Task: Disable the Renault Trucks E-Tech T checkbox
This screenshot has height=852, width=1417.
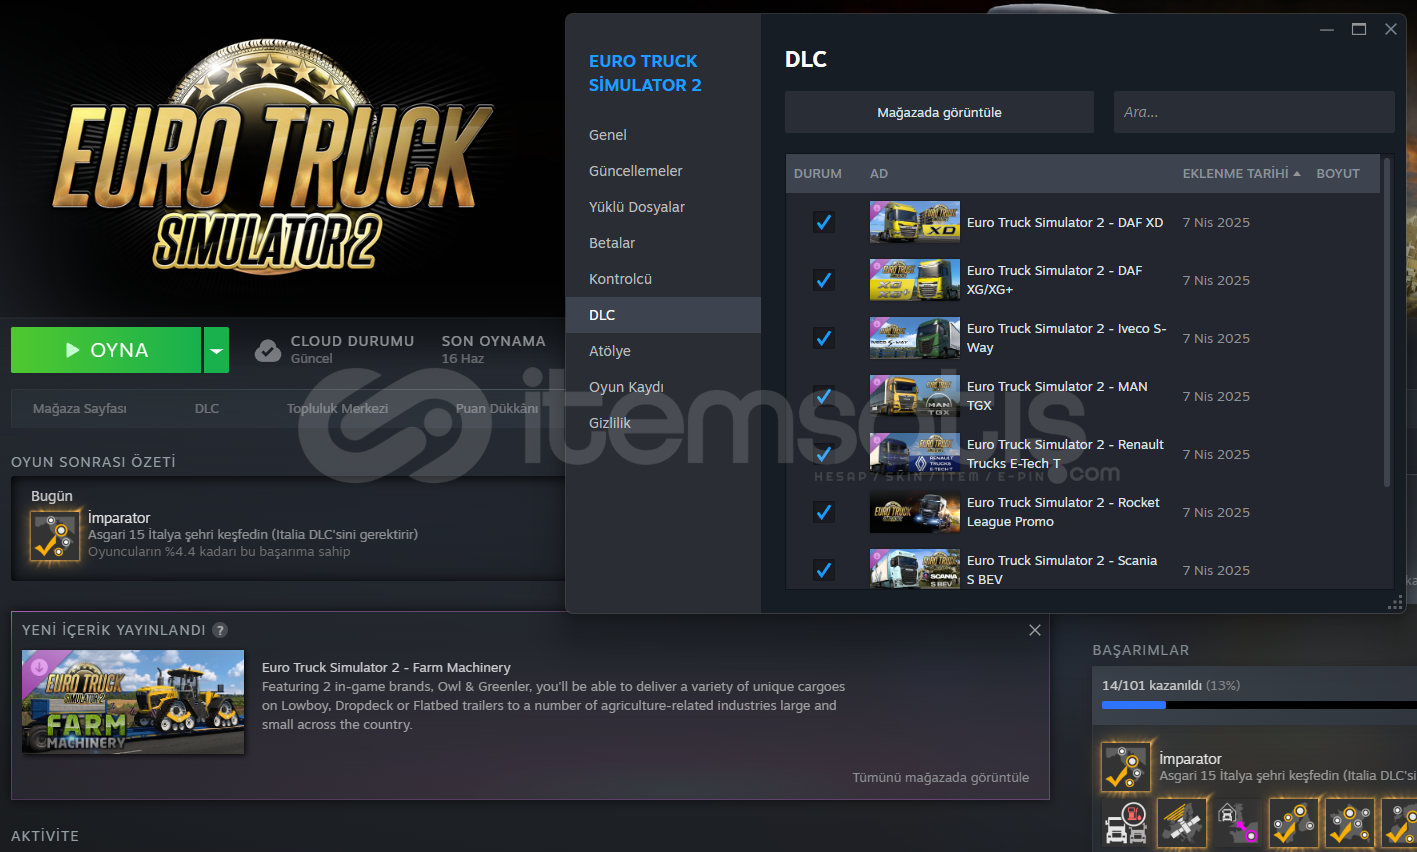Action: click(823, 454)
